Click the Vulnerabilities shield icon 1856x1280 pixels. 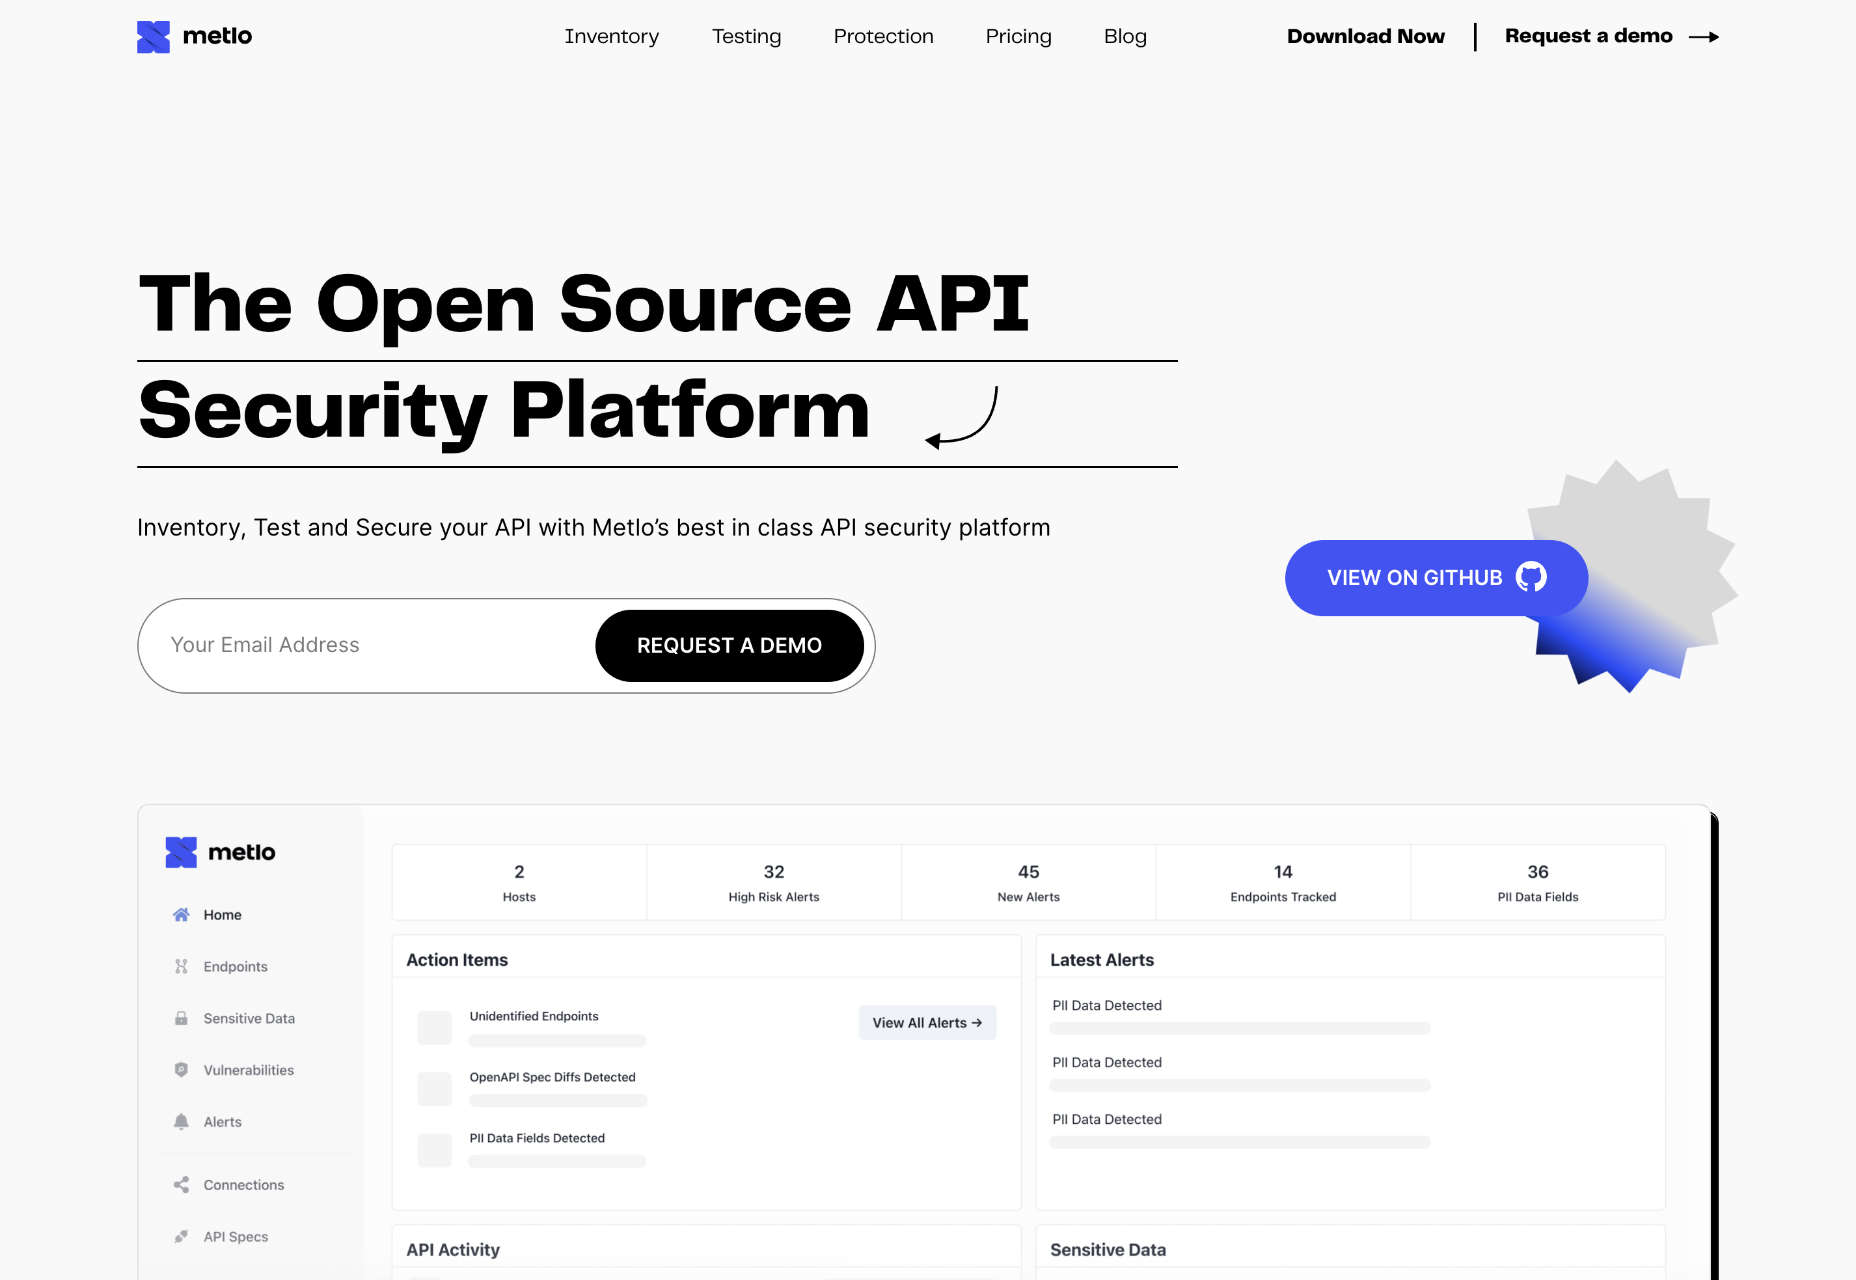[x=181, y=1070]
